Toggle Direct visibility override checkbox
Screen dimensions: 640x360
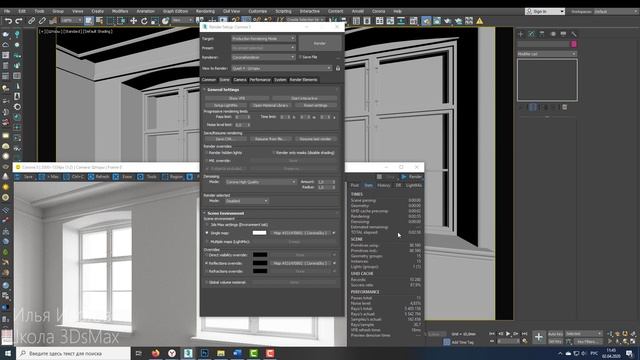pyautogui.click(x=207, y=255)
